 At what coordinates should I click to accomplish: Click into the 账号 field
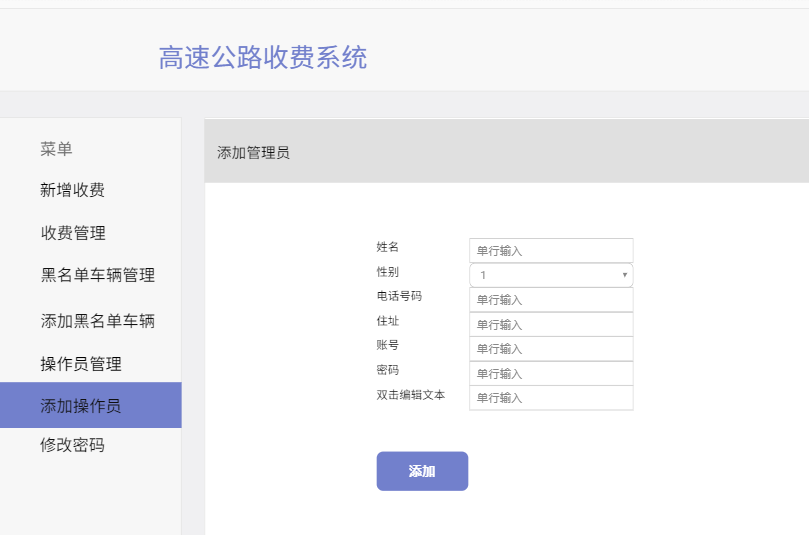click(551, 349)
